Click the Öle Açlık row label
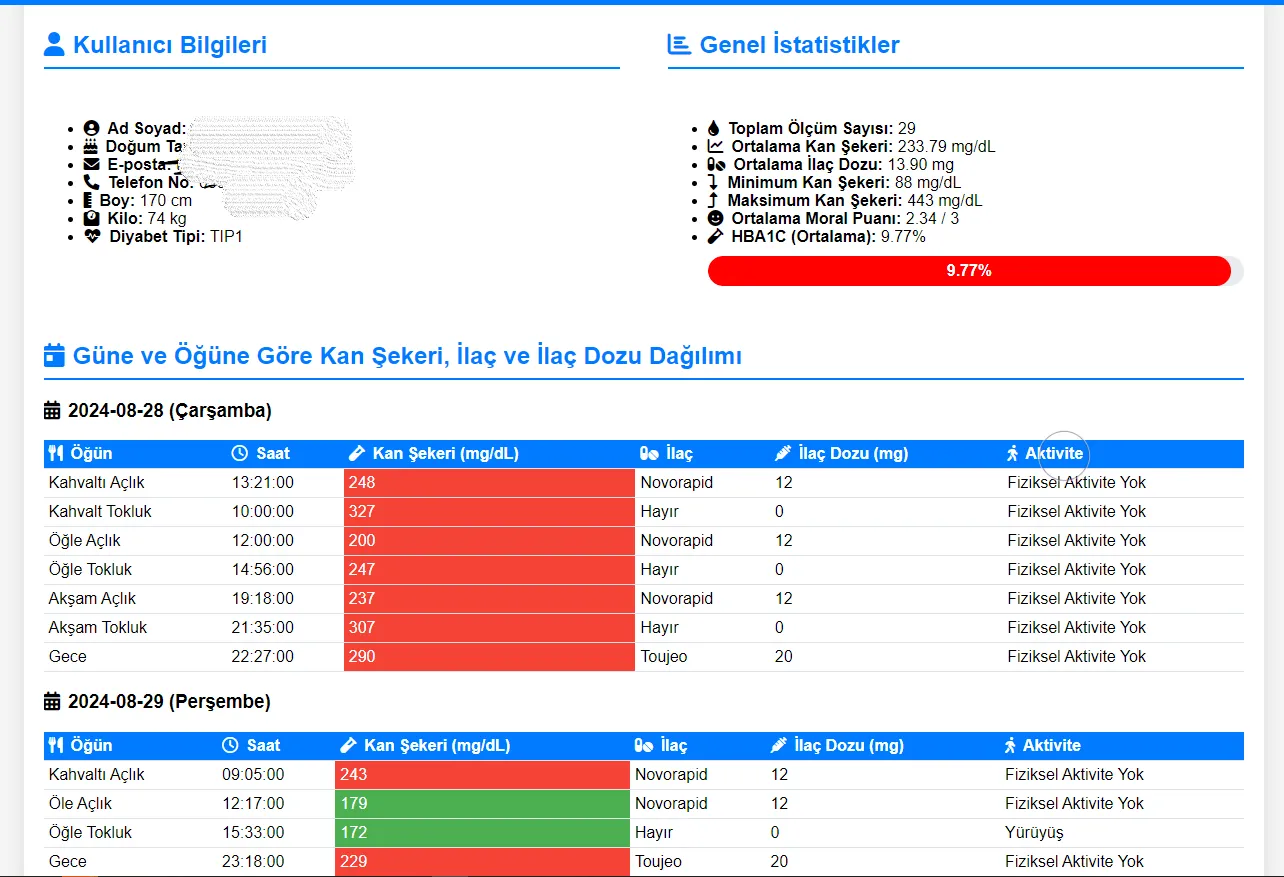The width and height of the screenshot is (1284, 877). [x=80, y=804]
